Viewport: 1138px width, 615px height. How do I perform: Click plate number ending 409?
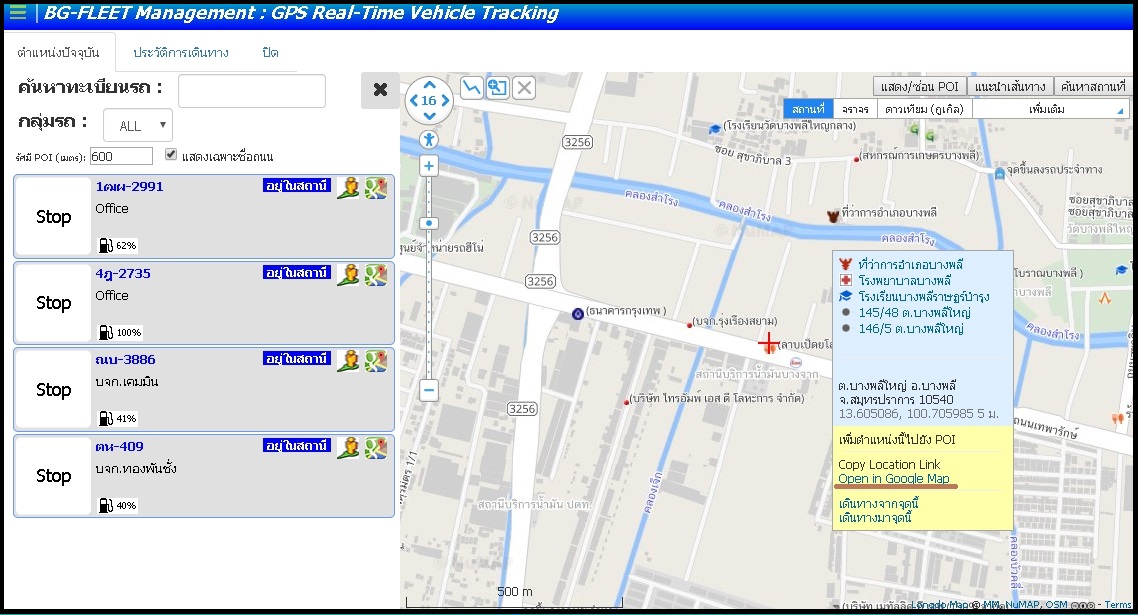click(x=119, y=447)
